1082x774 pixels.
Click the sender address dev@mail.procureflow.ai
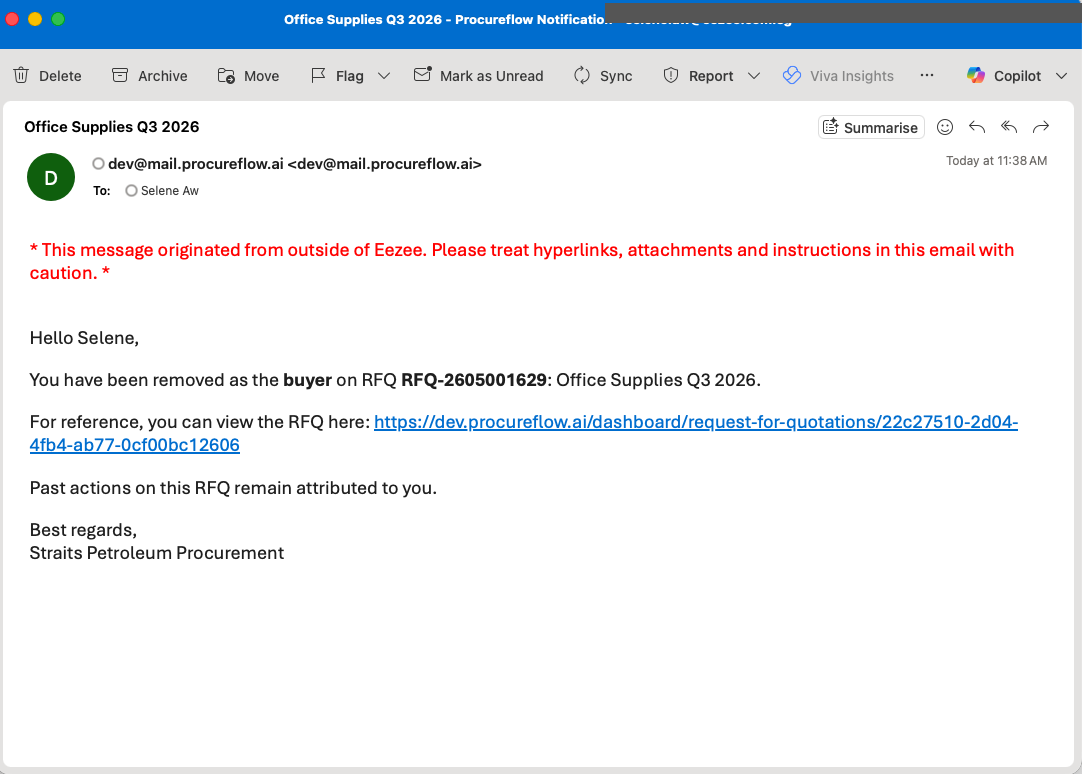click(295, 163)
